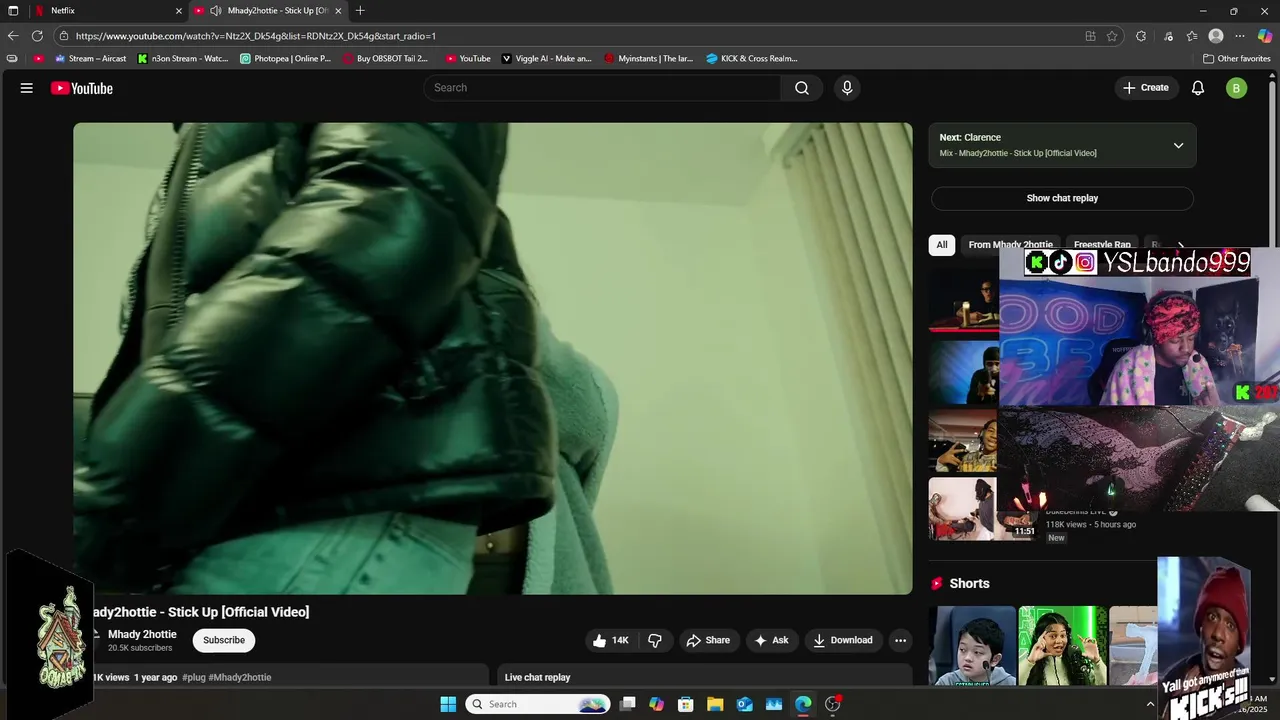Open KICK & Cross Realm bookmark
This screenshot has height=720, width=1280.
tap(752, 58)
